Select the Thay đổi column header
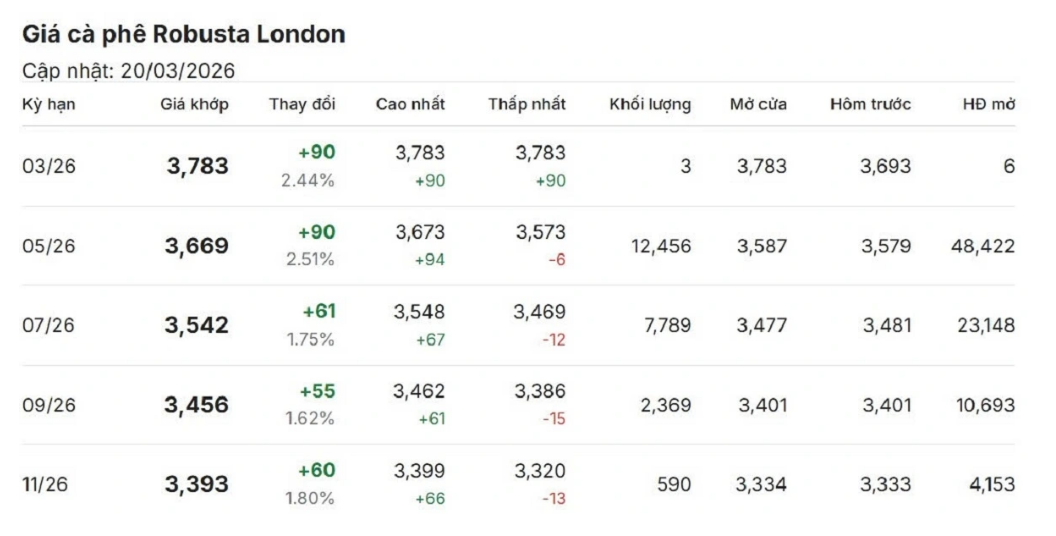The height and width of the screenshot is (536, 1056). point(302,104)
